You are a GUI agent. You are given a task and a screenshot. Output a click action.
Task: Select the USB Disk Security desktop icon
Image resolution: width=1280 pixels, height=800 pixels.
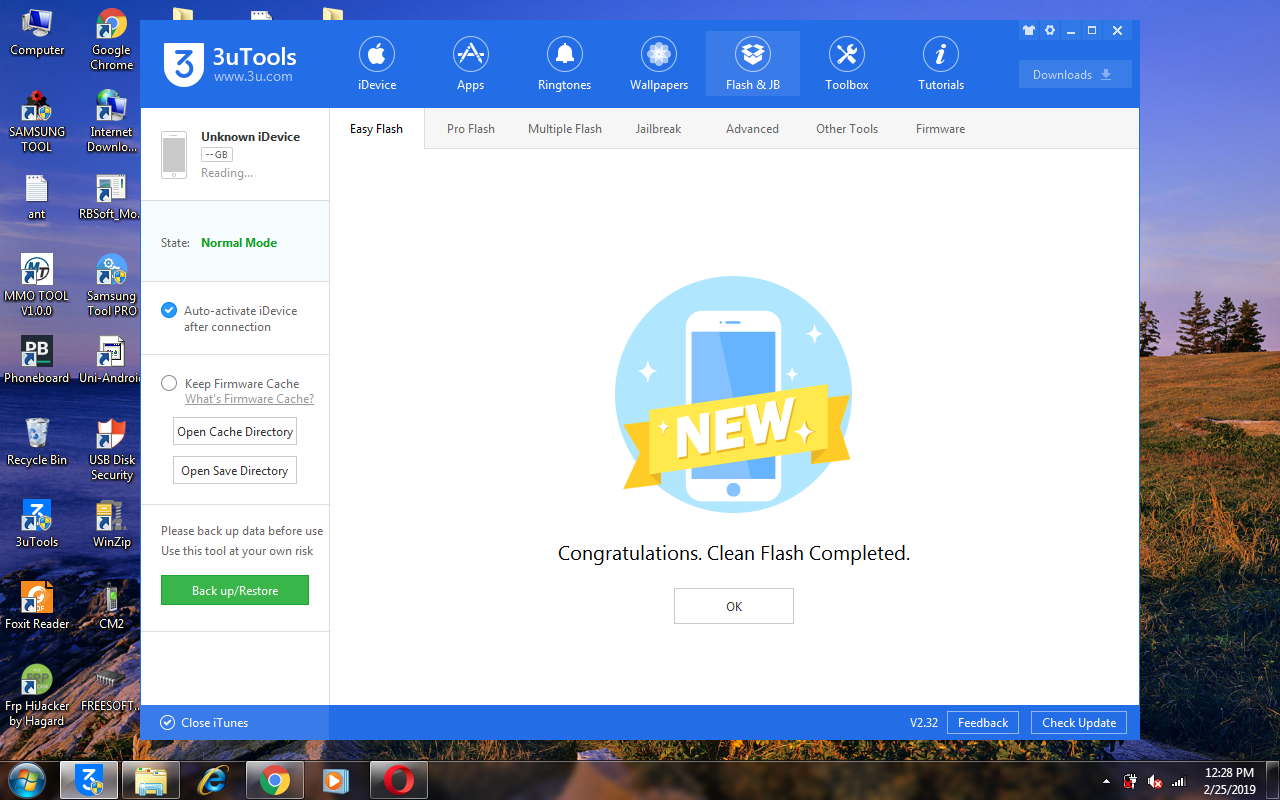[x=111, y=450]
